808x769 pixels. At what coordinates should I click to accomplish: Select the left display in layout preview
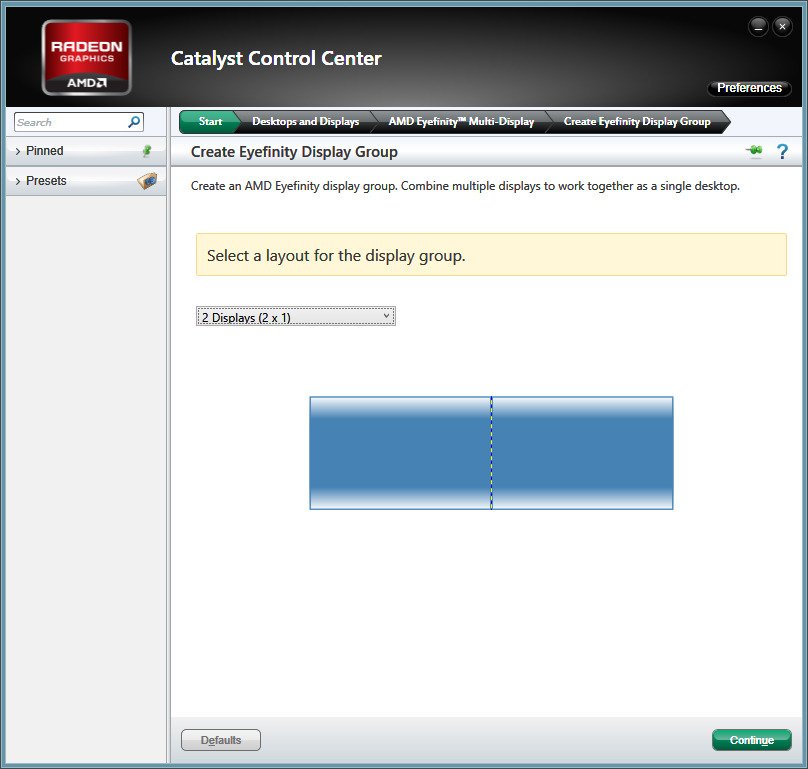point(400,453)
